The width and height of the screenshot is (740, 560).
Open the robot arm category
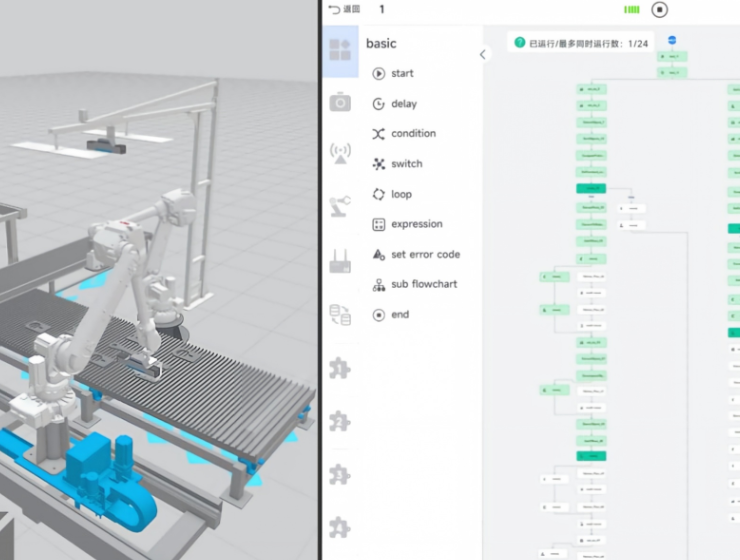[340, 206]
